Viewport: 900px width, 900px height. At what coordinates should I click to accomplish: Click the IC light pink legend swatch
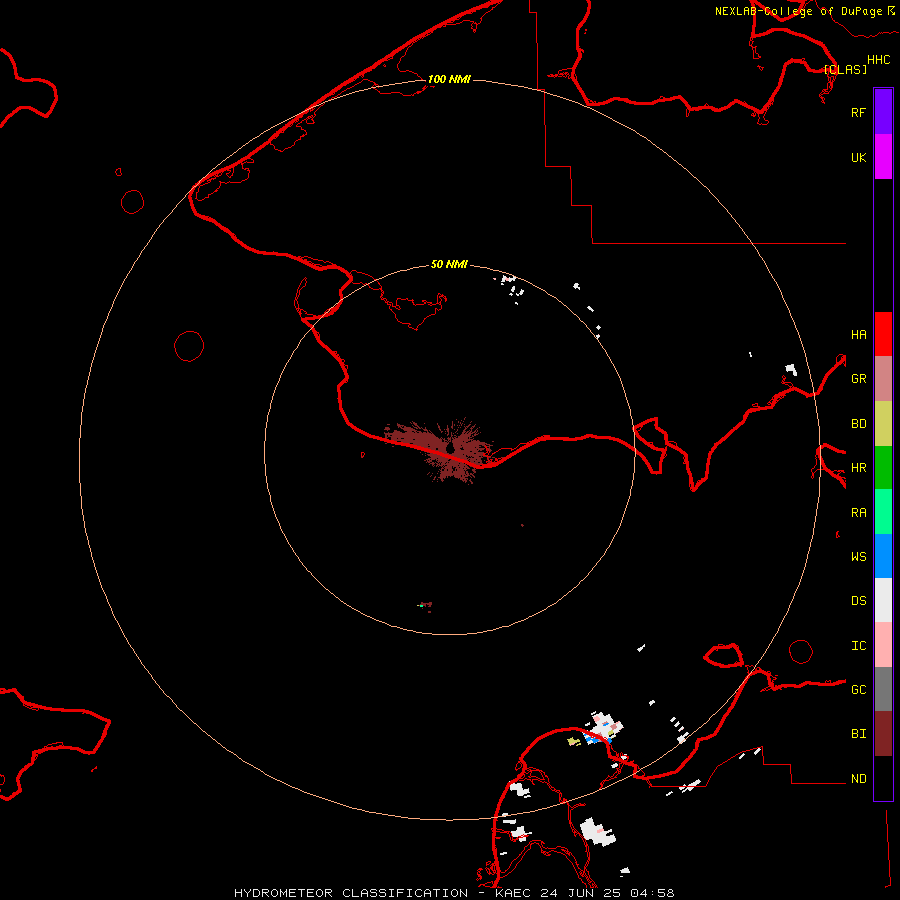(x=883, y=645)
